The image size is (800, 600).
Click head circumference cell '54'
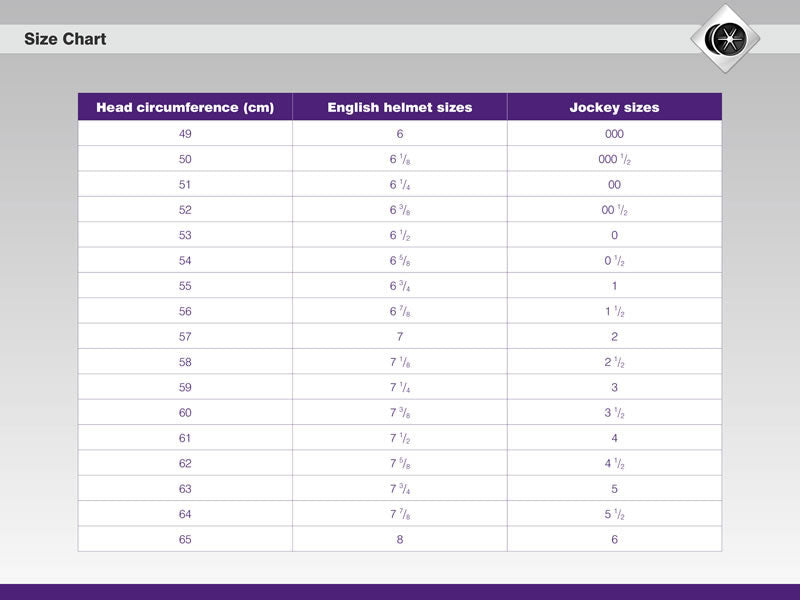coord(185,261)
